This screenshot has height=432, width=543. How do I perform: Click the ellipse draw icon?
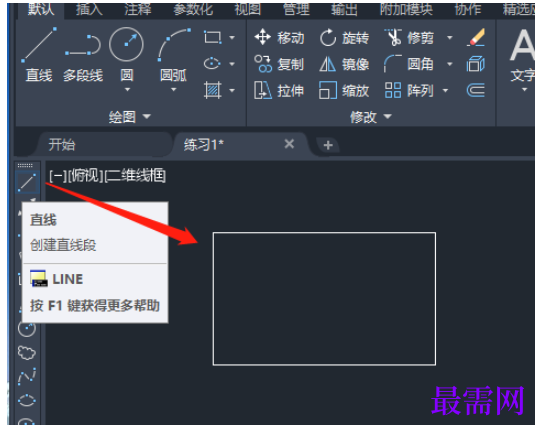(x=212, y=64)
